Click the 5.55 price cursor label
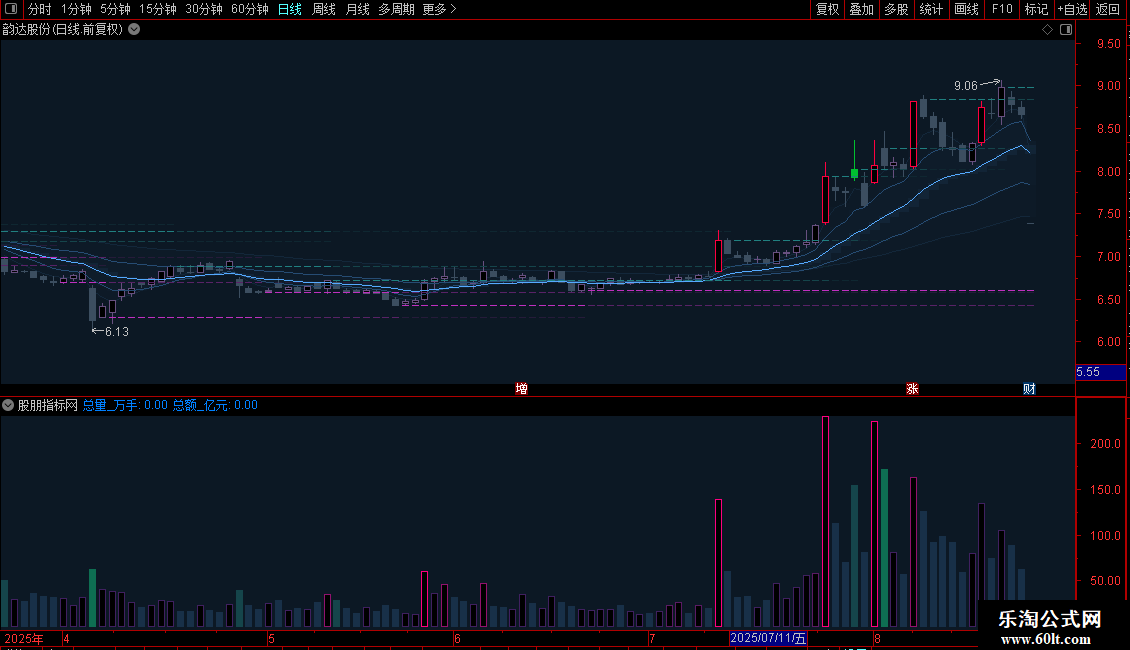 pyautogui.click(x=1100, y=372)
